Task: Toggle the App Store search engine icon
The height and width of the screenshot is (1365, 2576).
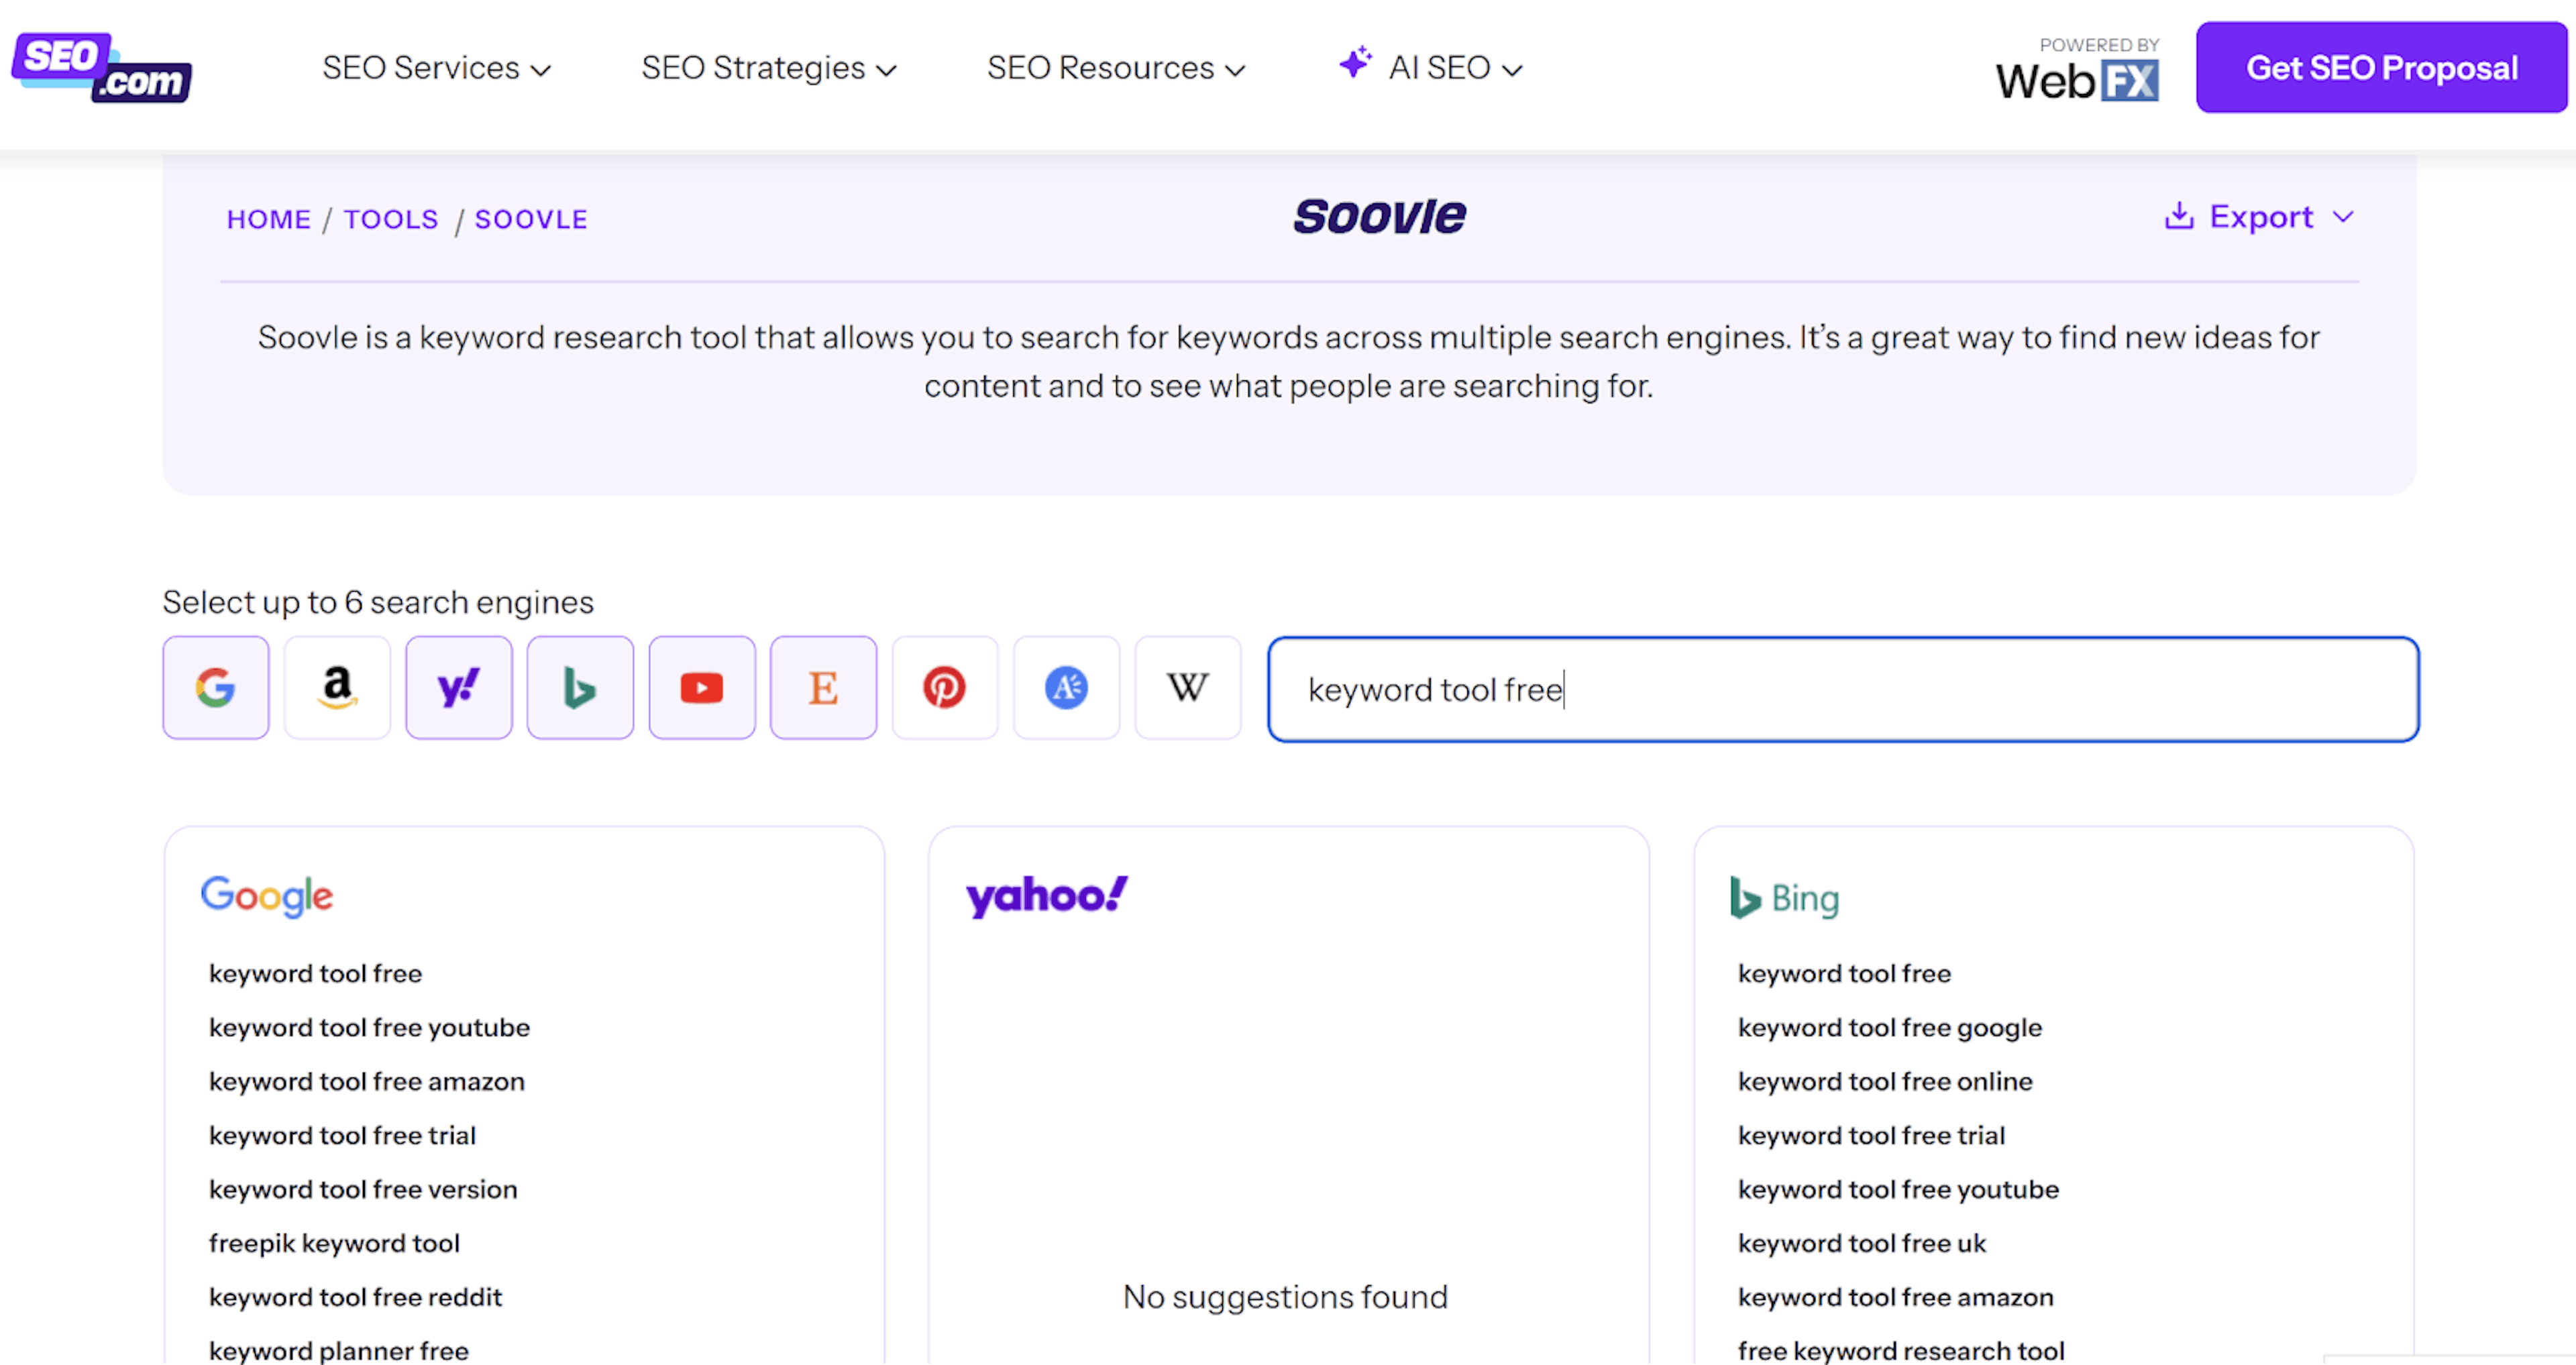Action: [x=1066, y=688]
